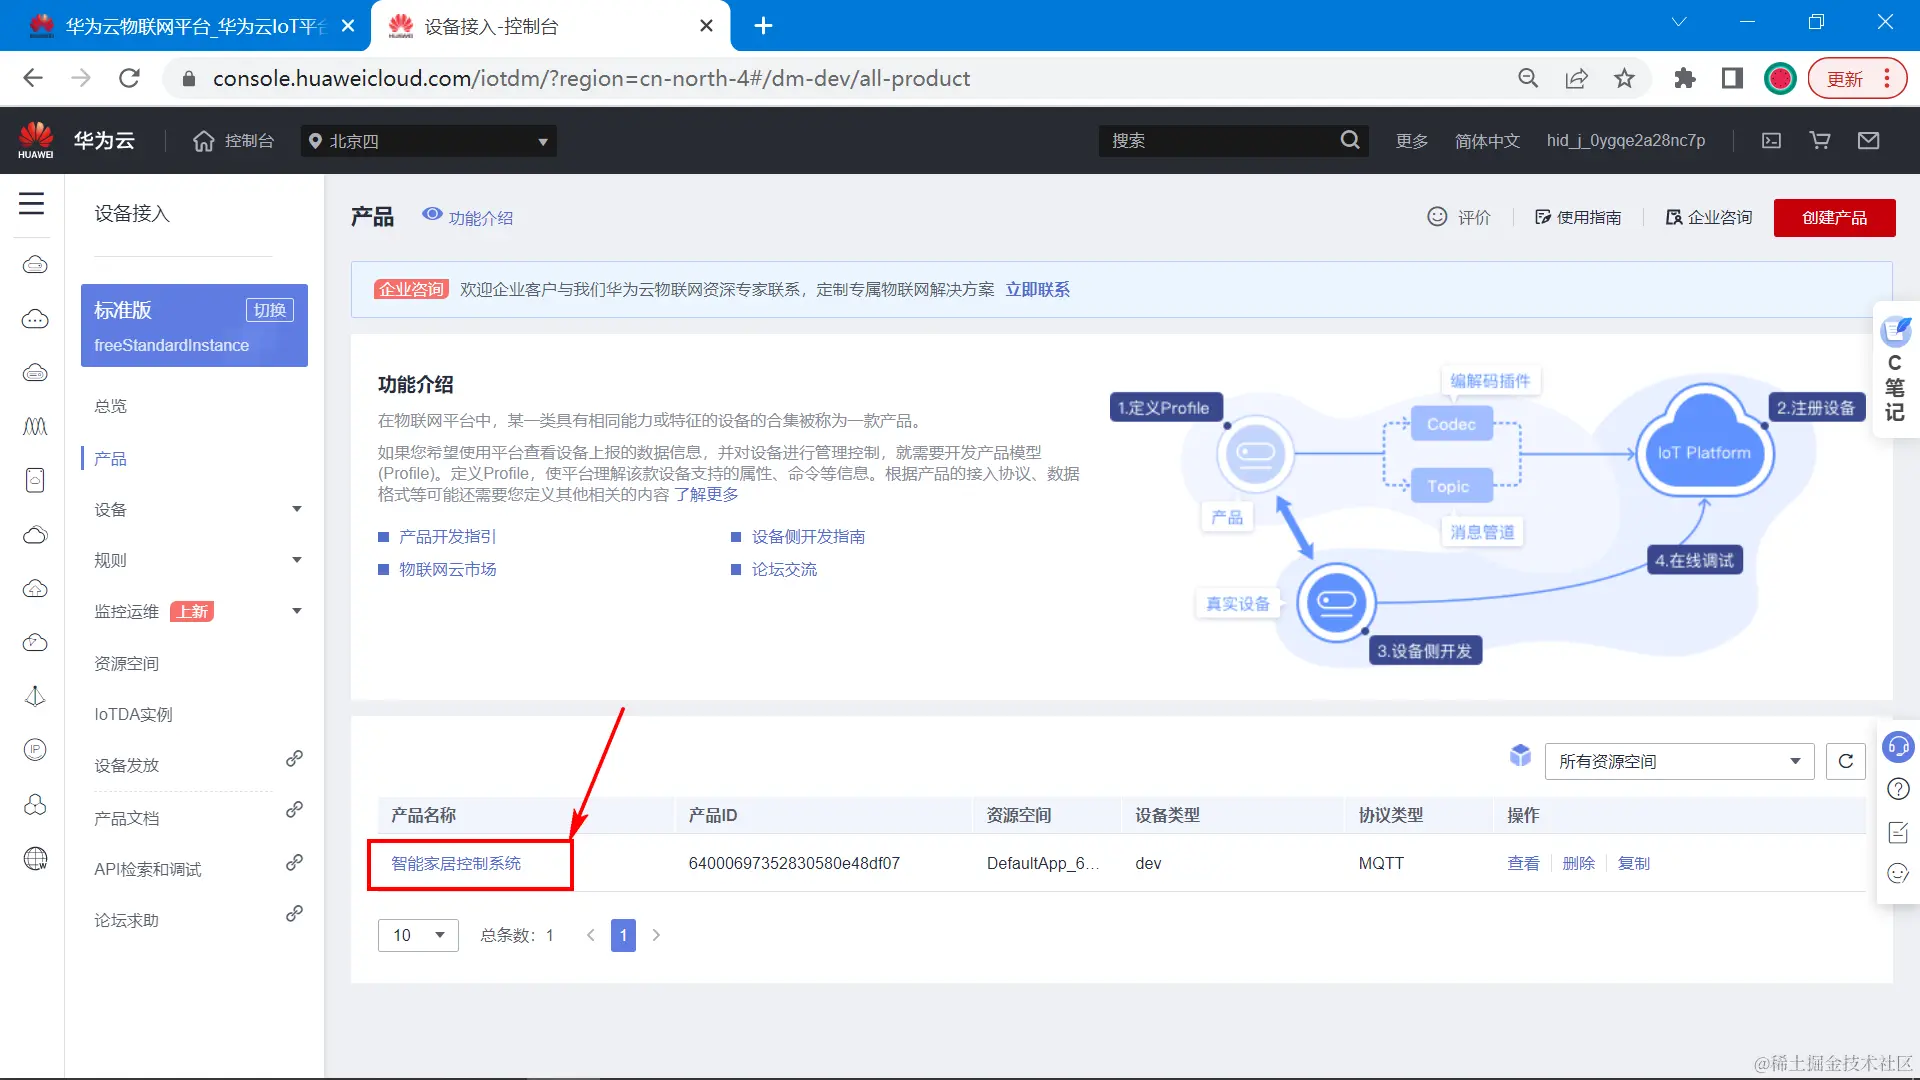
Task: Open the browser zoom magnifier icon
Action: click(x=1528, y=78)
